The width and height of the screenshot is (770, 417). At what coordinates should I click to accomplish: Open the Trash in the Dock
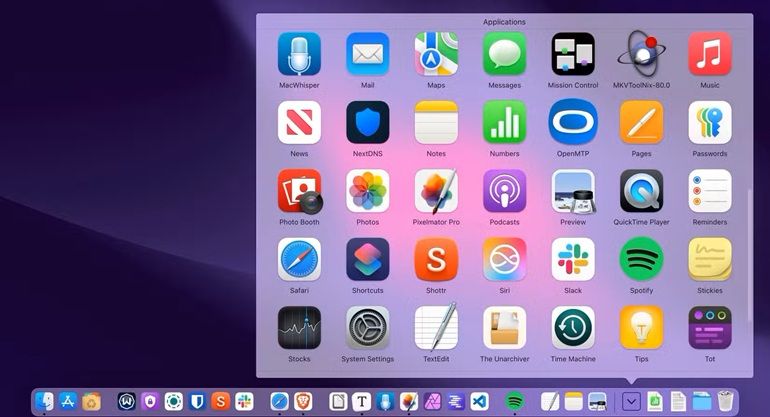(x=725, y=401)
